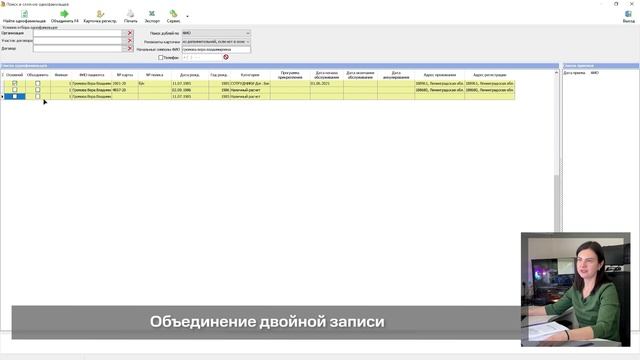Check Объединять in the 4657-20 card row
This screenshot has width=640, height=360.
38,90
